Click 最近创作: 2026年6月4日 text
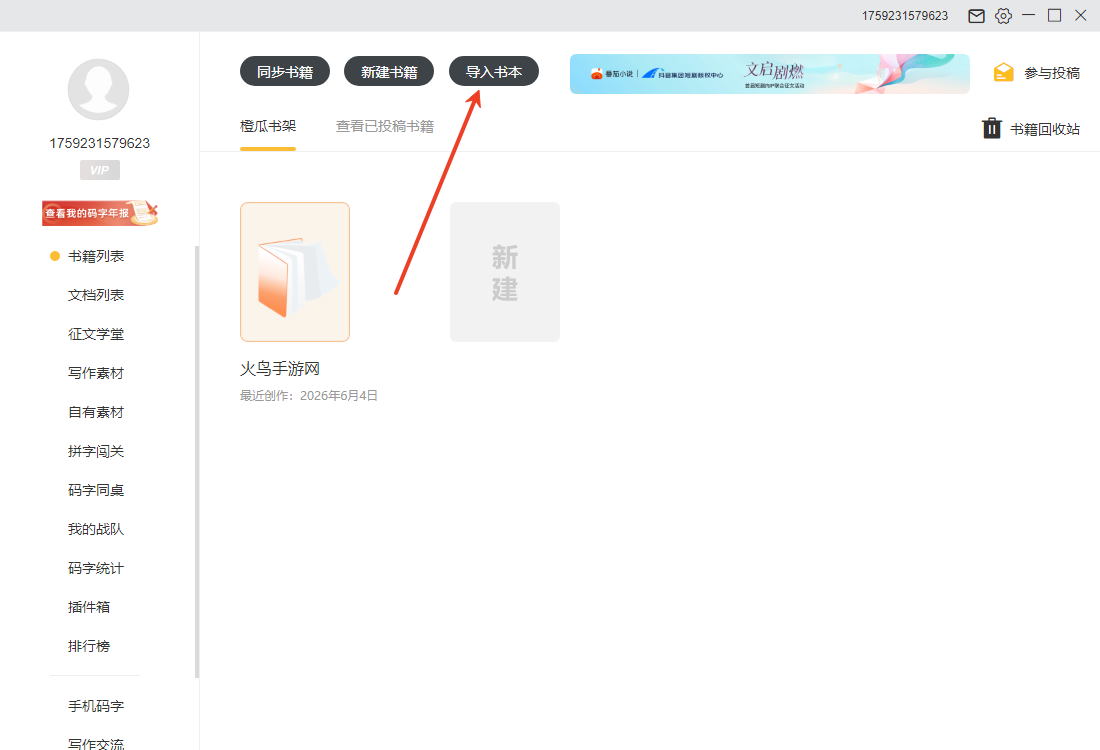The height and width of the screenshot is (750, 1100). [x=309, y=396]
